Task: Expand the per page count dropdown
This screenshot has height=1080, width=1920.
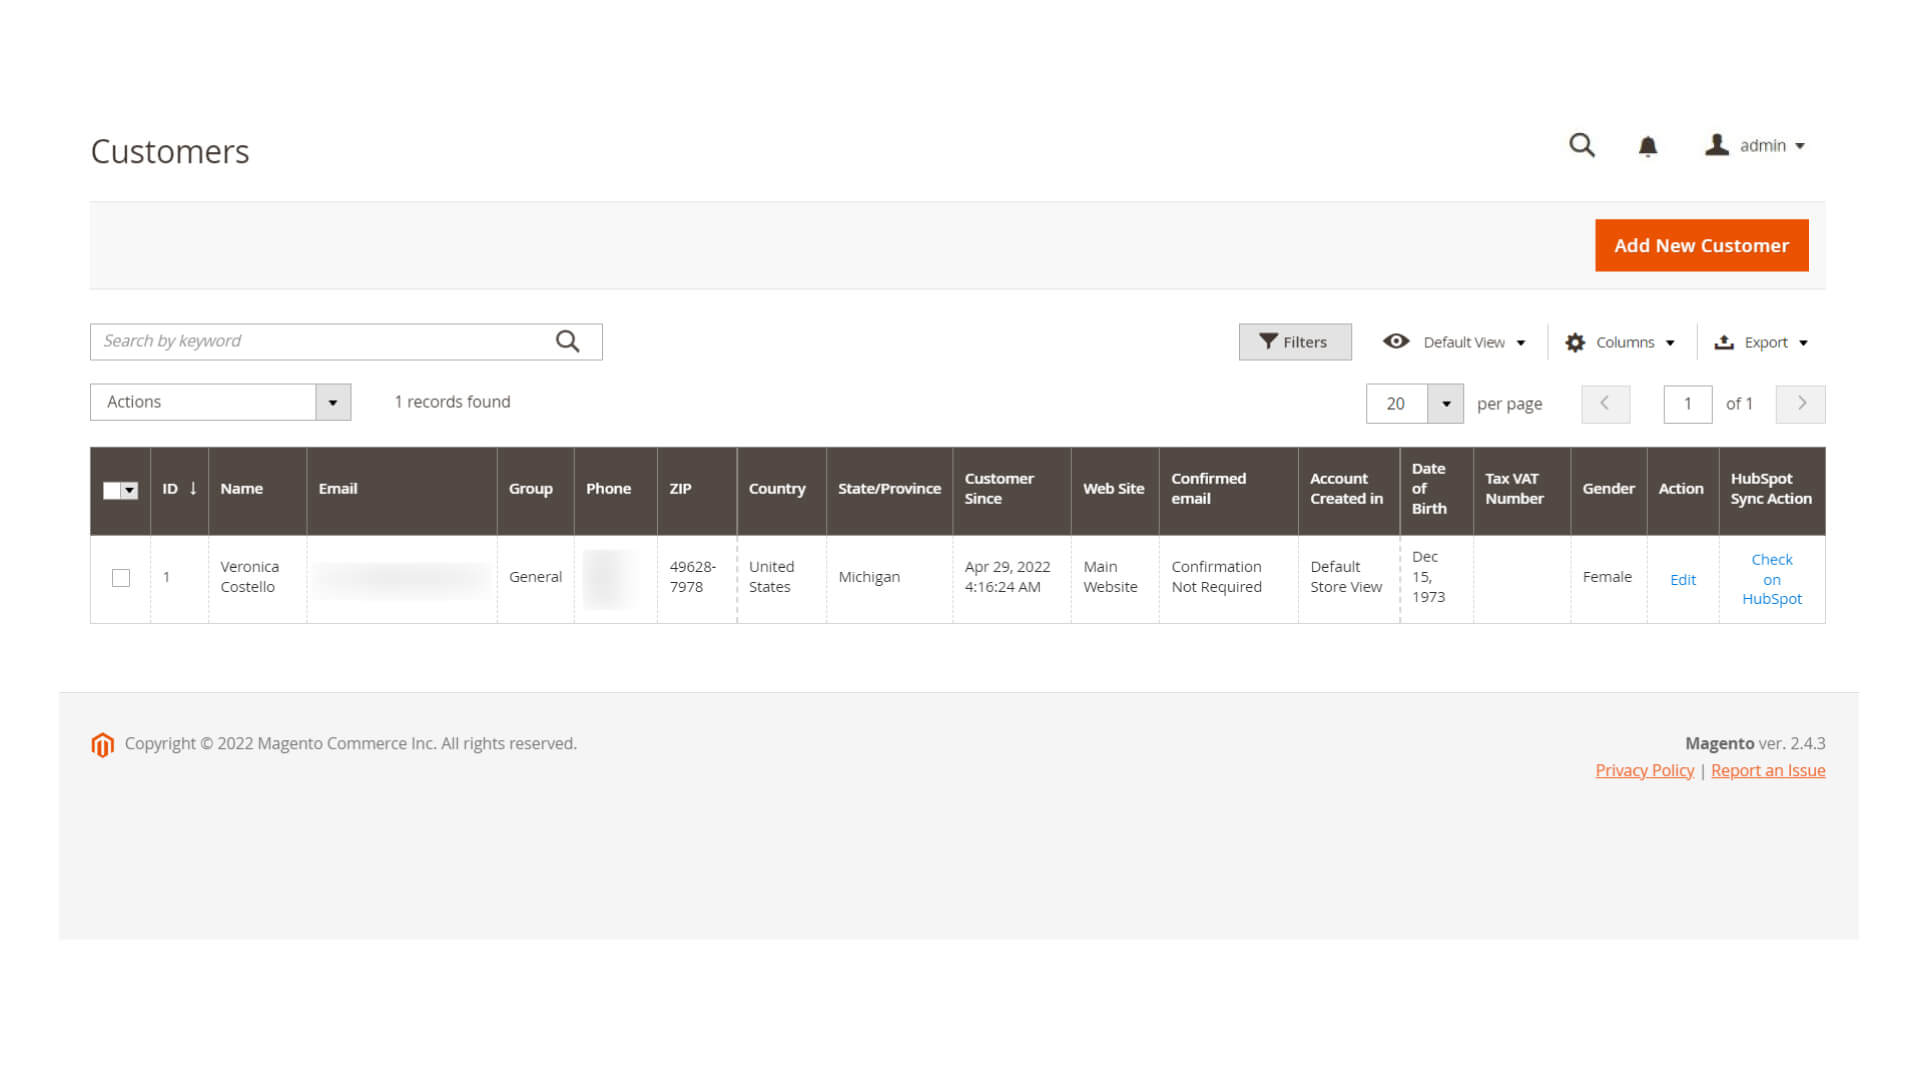Action: point(1445,404)
